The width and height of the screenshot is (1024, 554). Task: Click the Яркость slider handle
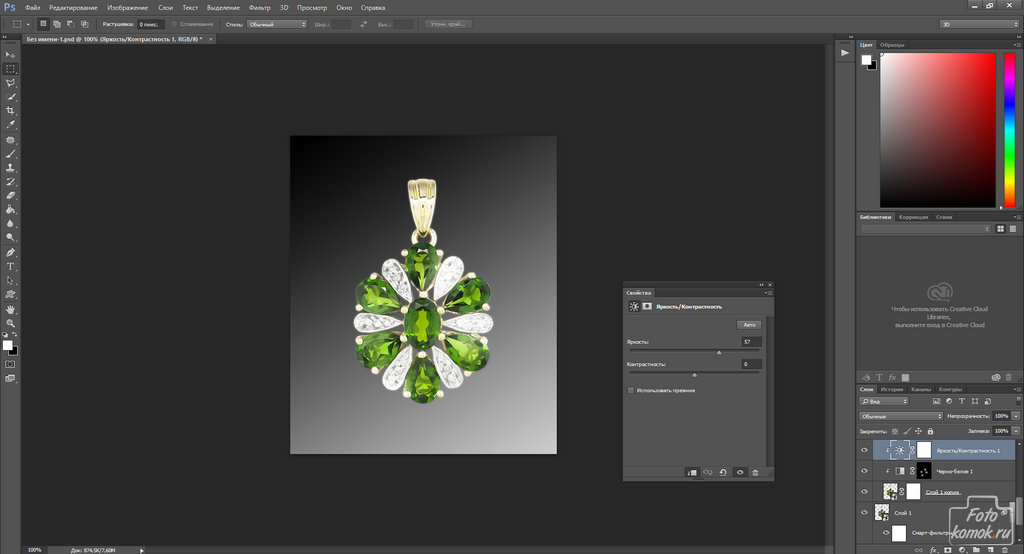tap(718, 352)
